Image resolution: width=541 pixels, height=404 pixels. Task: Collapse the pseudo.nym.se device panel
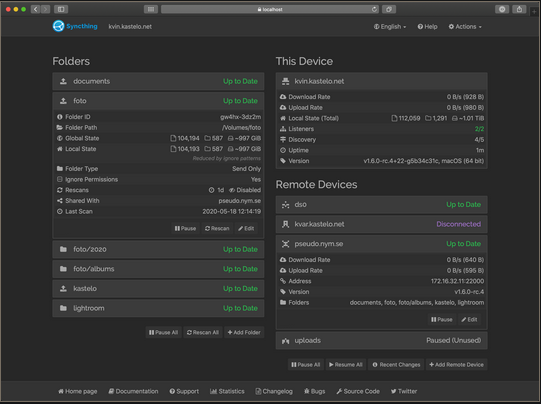[382, 244]
